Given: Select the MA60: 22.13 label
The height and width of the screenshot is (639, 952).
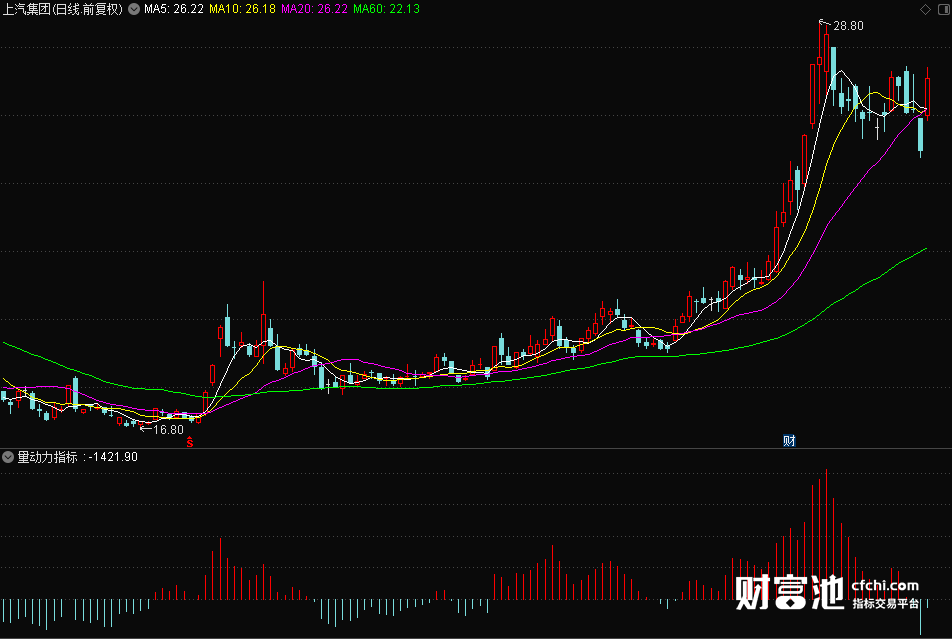Looking at the screenshot, I should tap(386, 9).
